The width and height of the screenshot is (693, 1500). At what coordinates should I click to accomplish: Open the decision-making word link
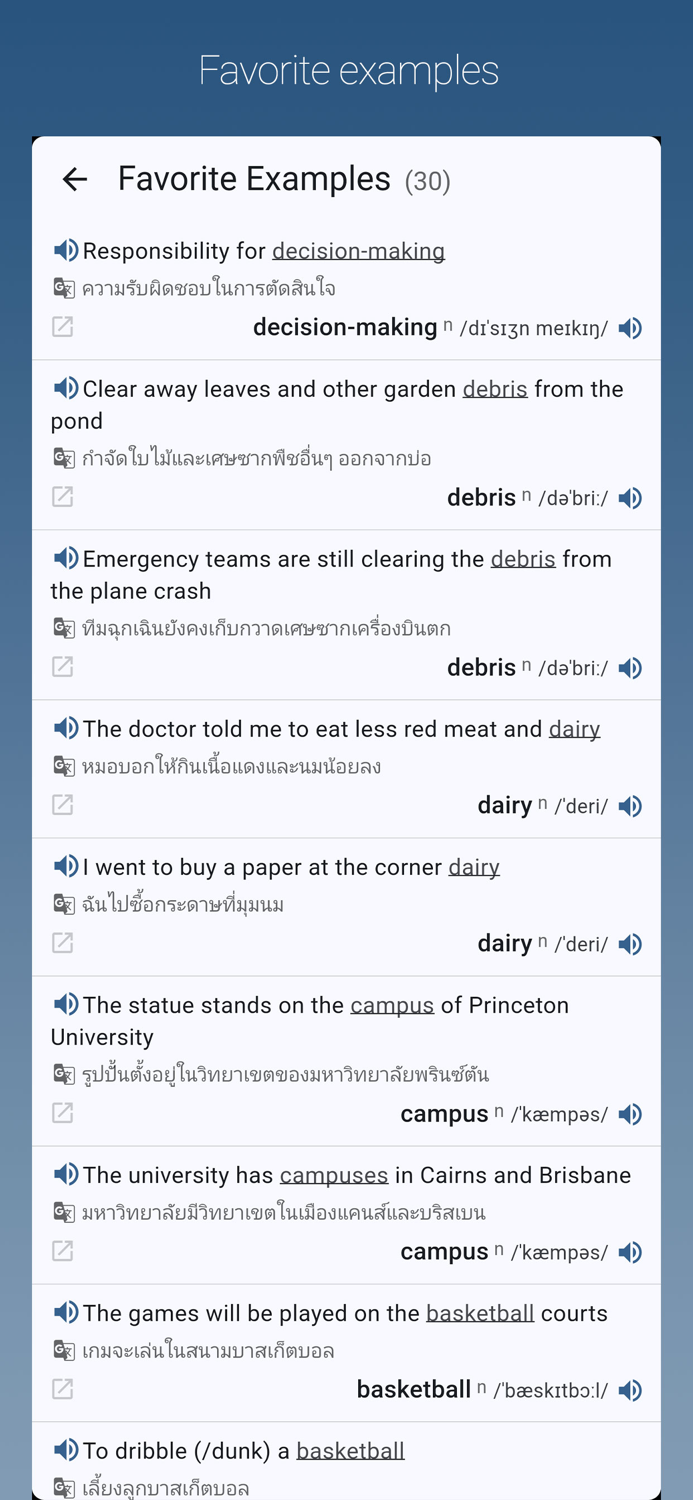click(x=358, y=251)
